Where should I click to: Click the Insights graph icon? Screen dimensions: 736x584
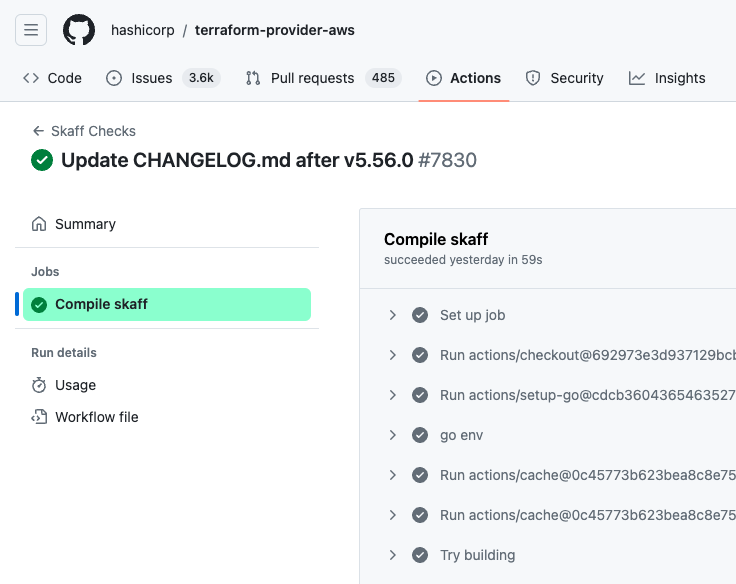click(x=637, y=78)
